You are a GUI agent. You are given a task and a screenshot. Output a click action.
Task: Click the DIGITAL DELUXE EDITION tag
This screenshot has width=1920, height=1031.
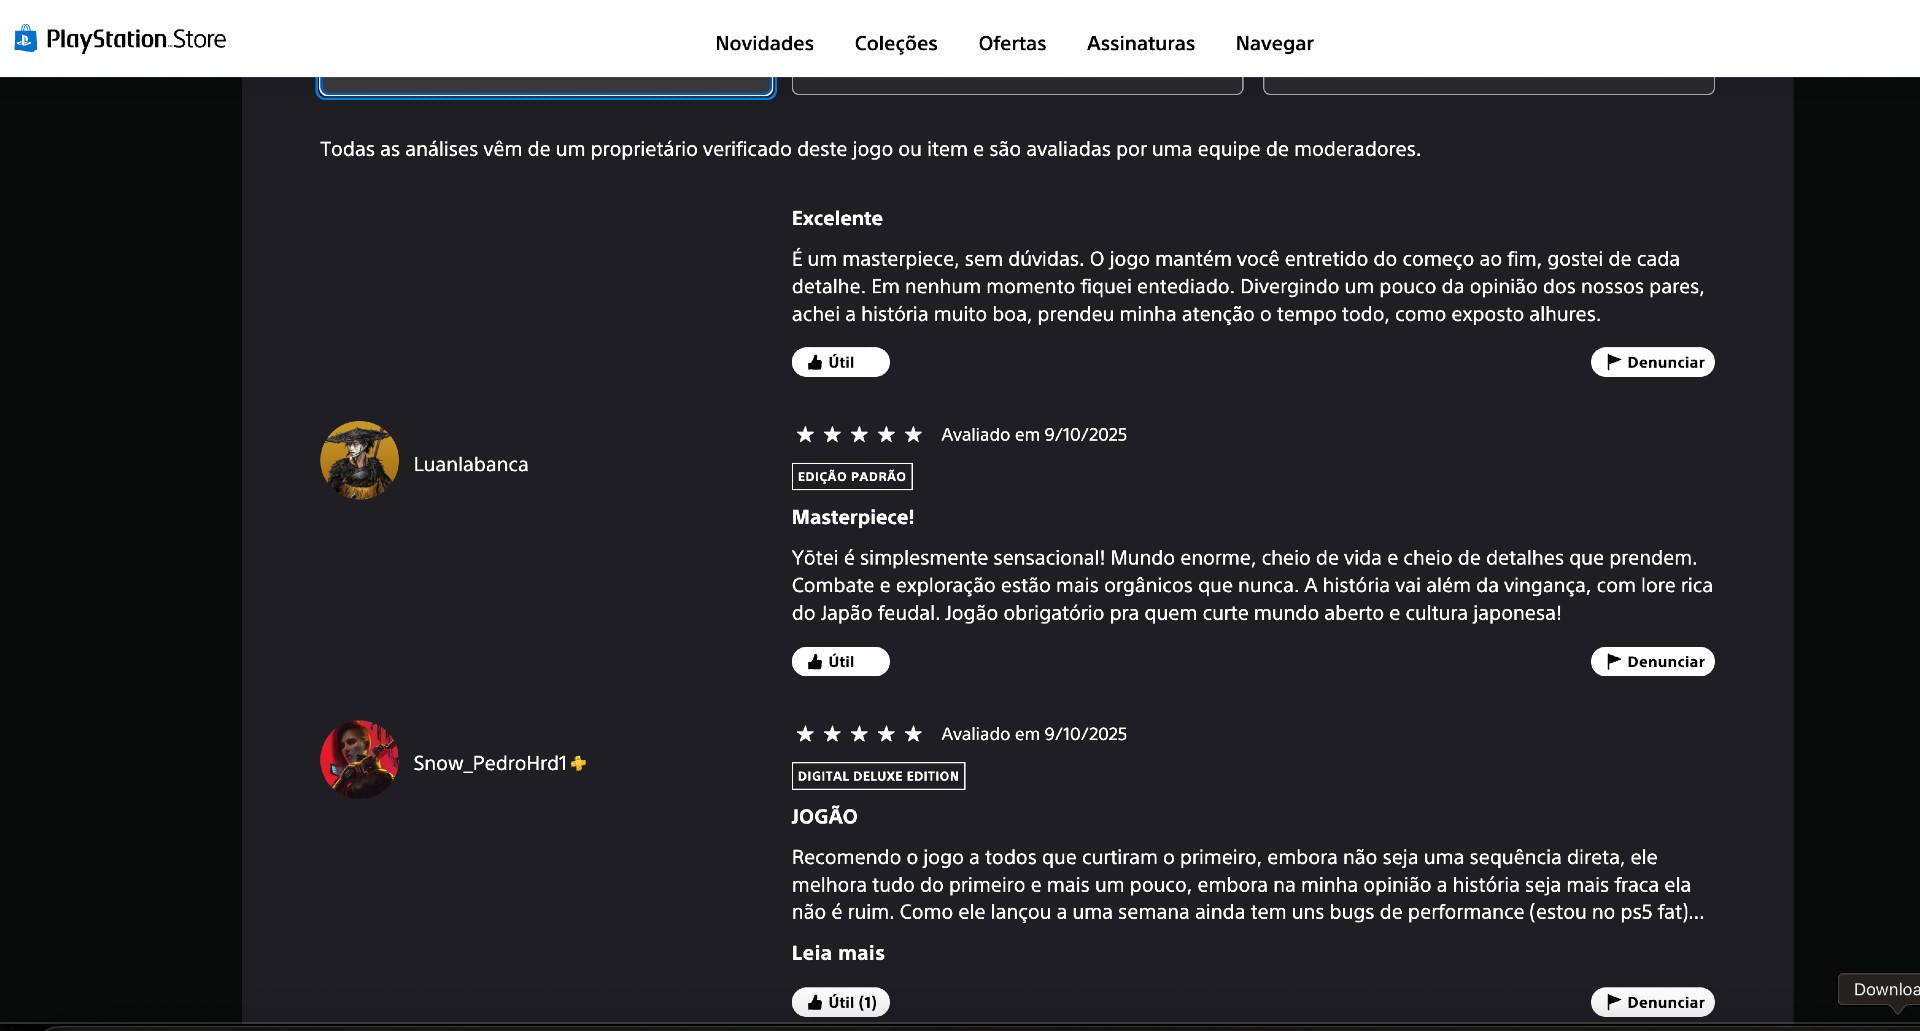coord(878,776)
